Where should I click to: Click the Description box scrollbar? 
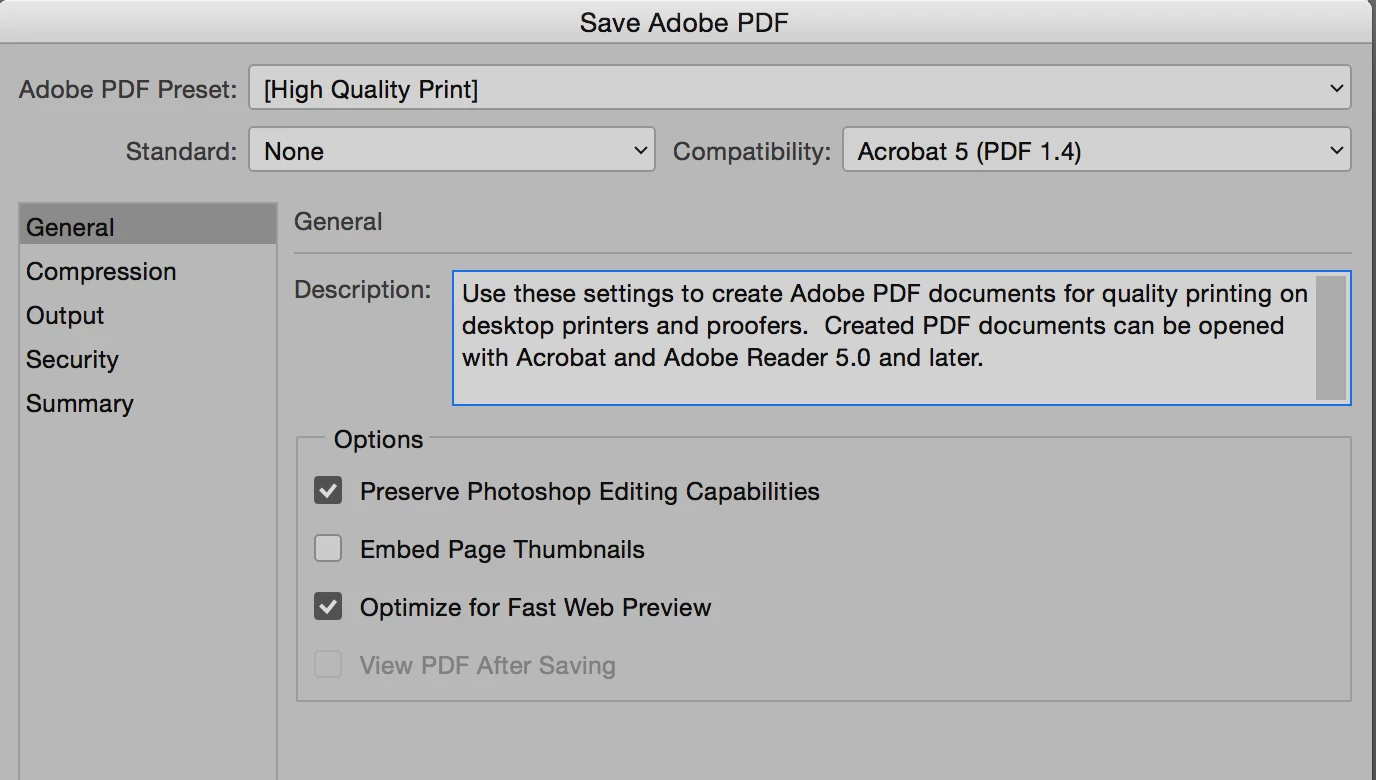click(x=1330, y=338)
